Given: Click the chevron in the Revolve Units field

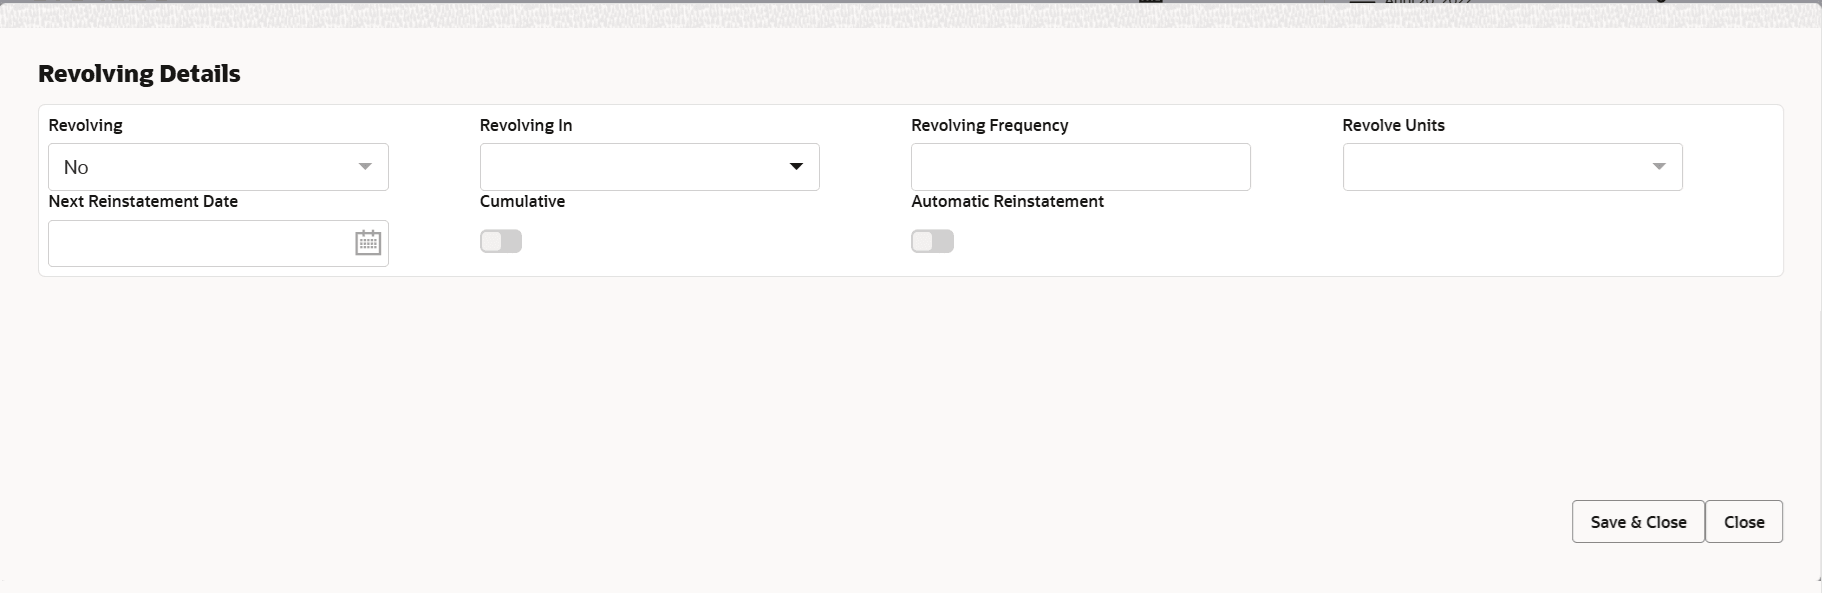Looking at the screenshot, I should coord(1660,167).
